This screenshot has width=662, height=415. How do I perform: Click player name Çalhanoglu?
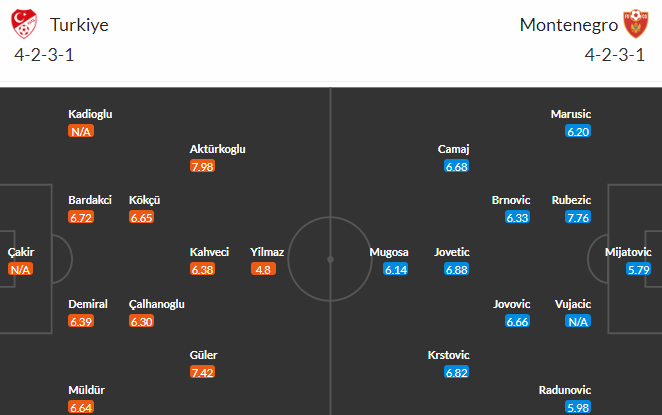157,304
